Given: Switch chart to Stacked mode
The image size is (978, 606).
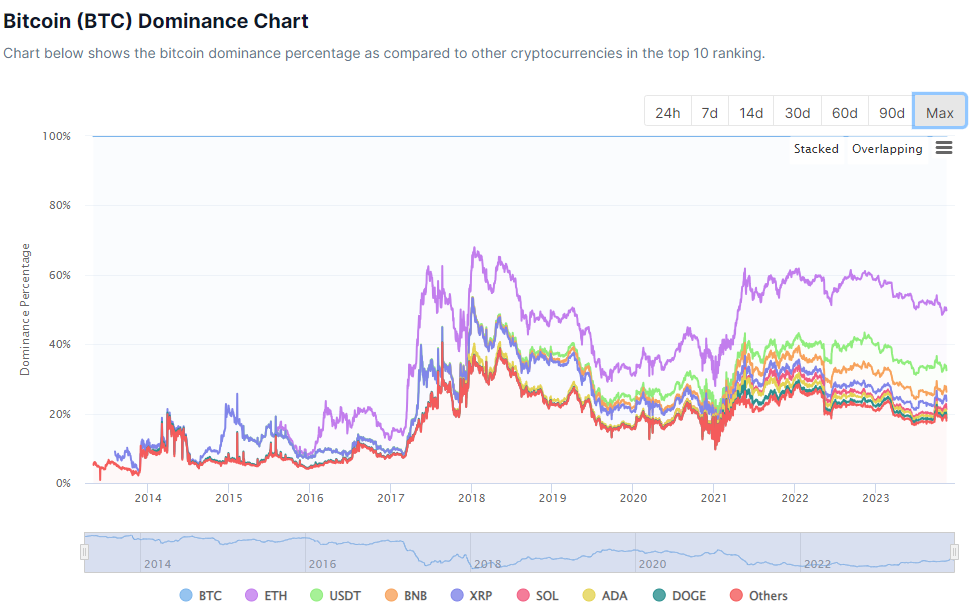Looking at the screenshot, I should [816, 149].
